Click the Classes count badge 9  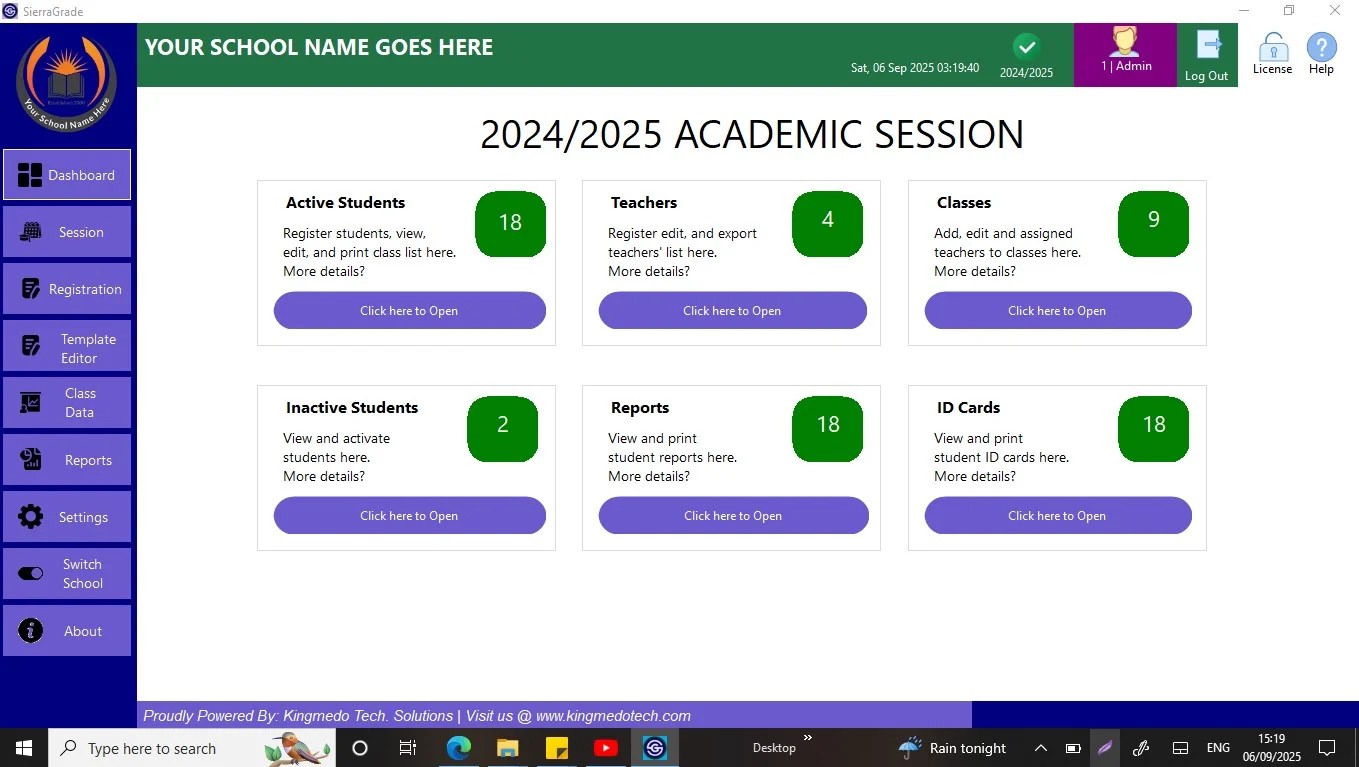tap(1153, 223)
